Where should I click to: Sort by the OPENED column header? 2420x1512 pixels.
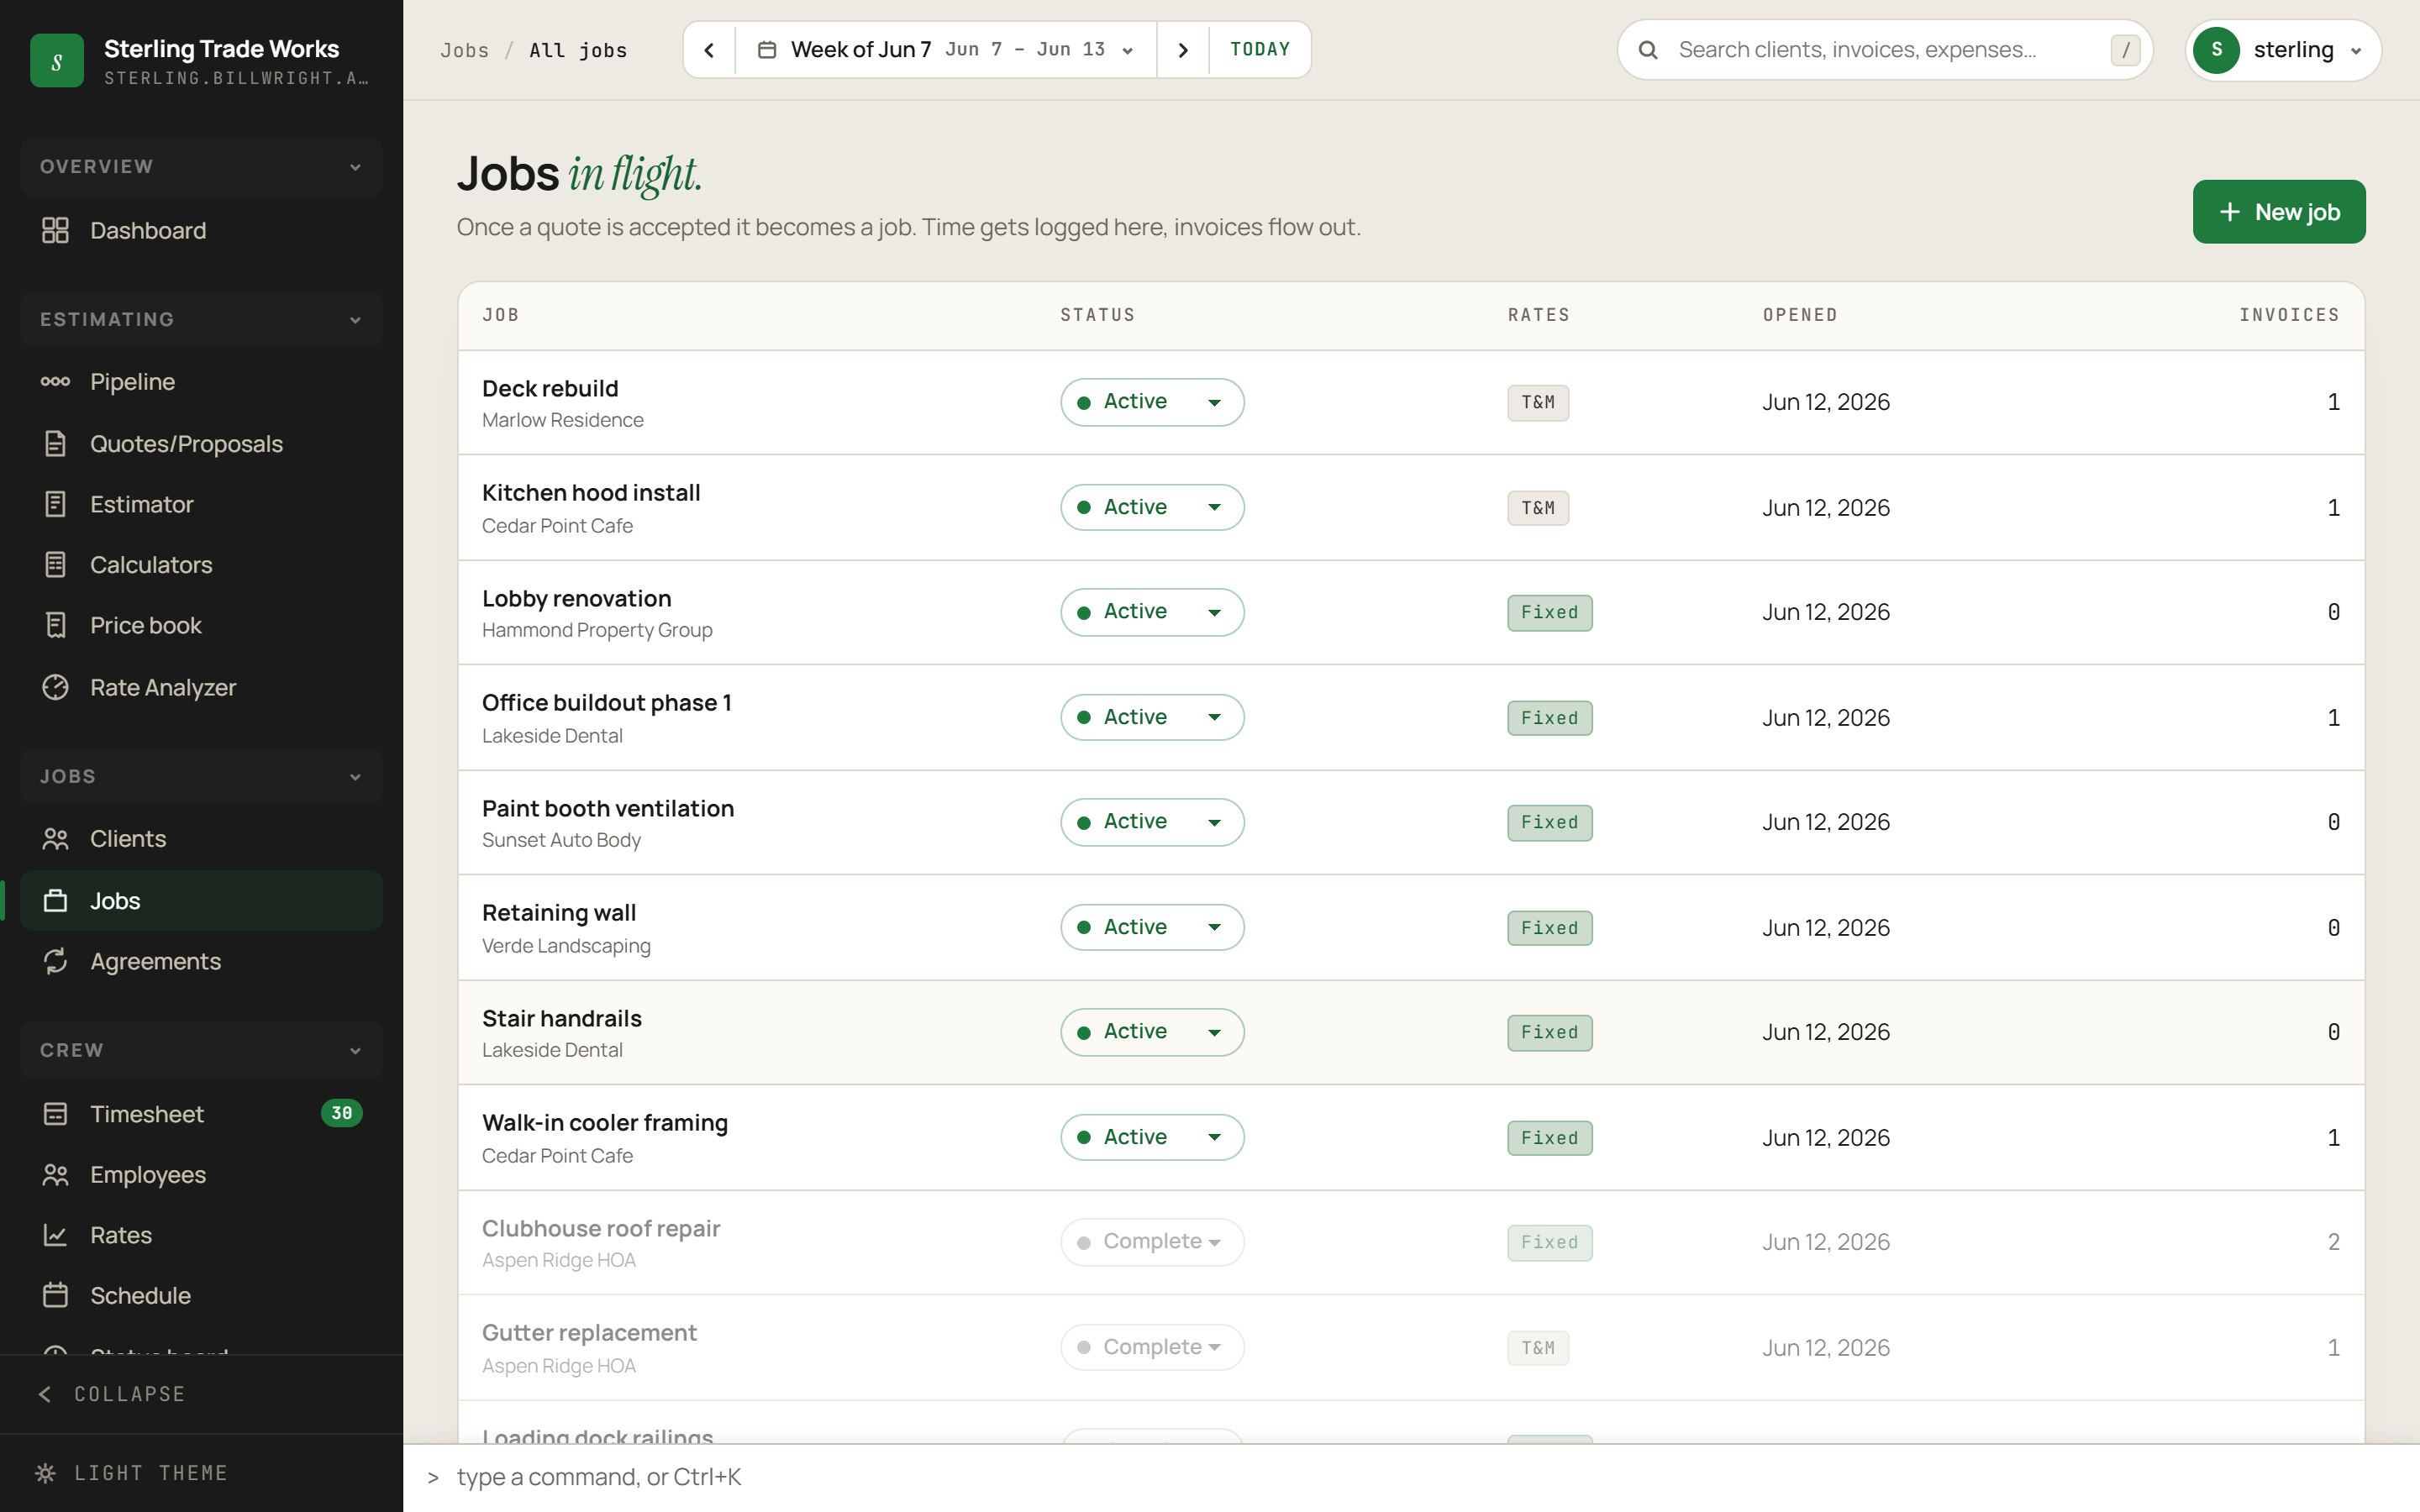pyautogui.click(x=1800, y=315)
